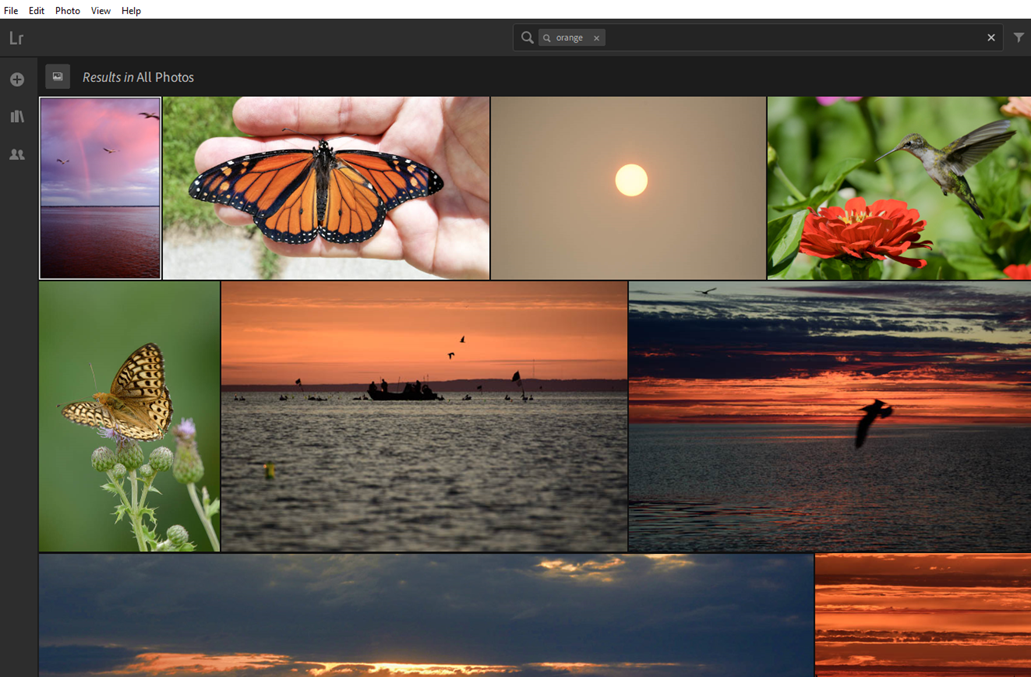The height and width of the screenshot is (677, 1031).
Task: Select the monarch butterfly on hand photo
Action: (326, 188)
